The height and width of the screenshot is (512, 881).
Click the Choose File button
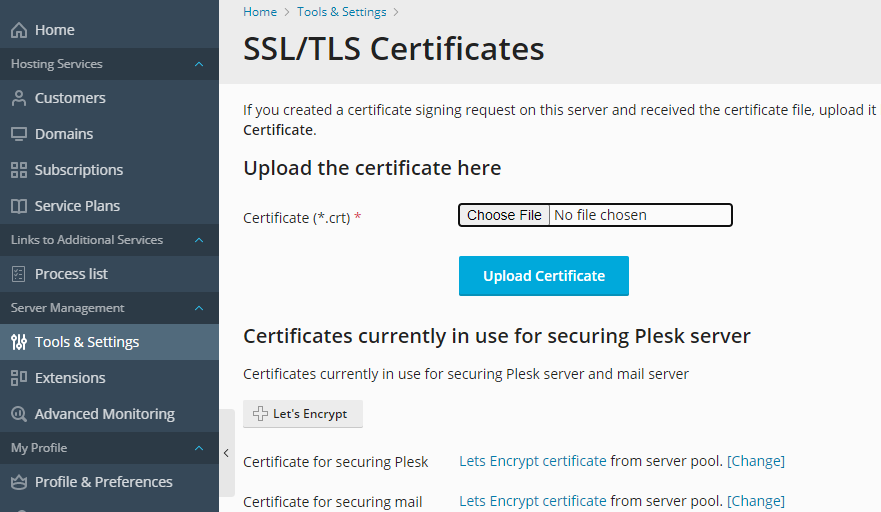click(x=504, y=215)
